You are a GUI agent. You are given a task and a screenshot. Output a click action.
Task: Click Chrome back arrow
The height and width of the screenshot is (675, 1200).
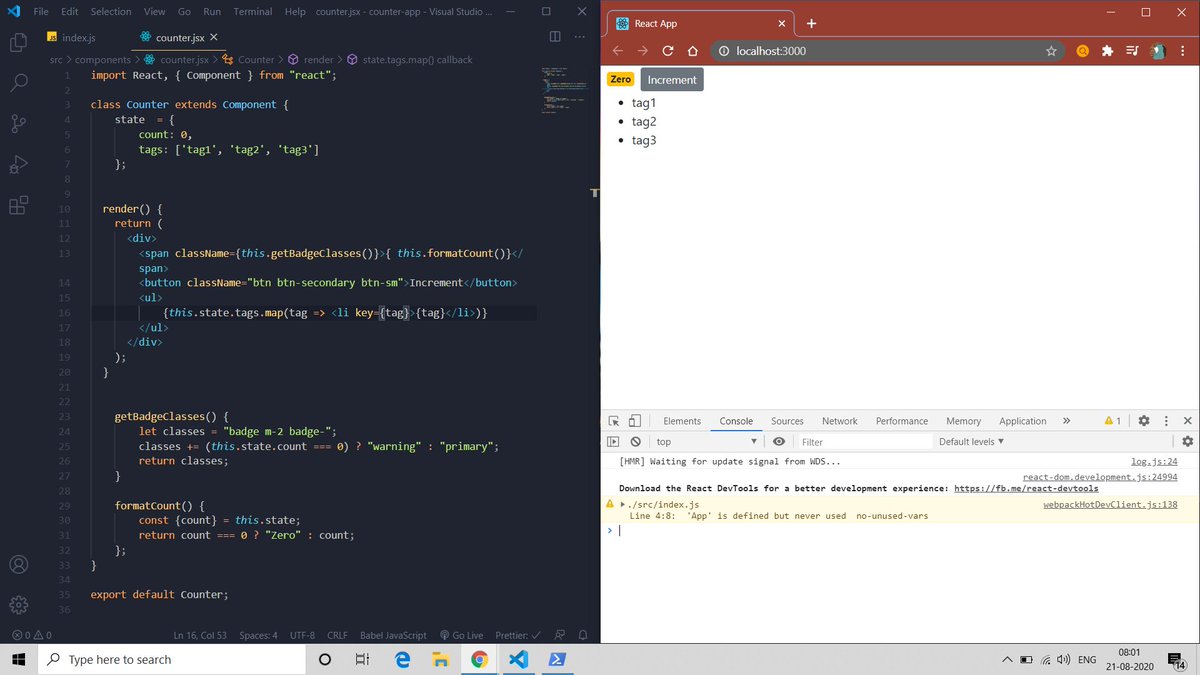pos(618,51)
